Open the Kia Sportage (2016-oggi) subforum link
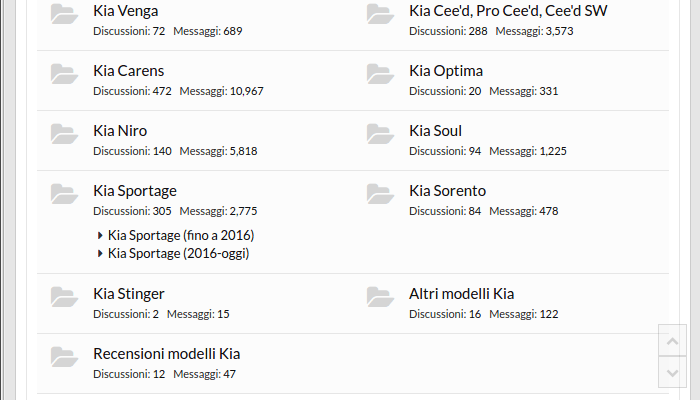Viewport: 700px width, 400px height. point(179,254)
